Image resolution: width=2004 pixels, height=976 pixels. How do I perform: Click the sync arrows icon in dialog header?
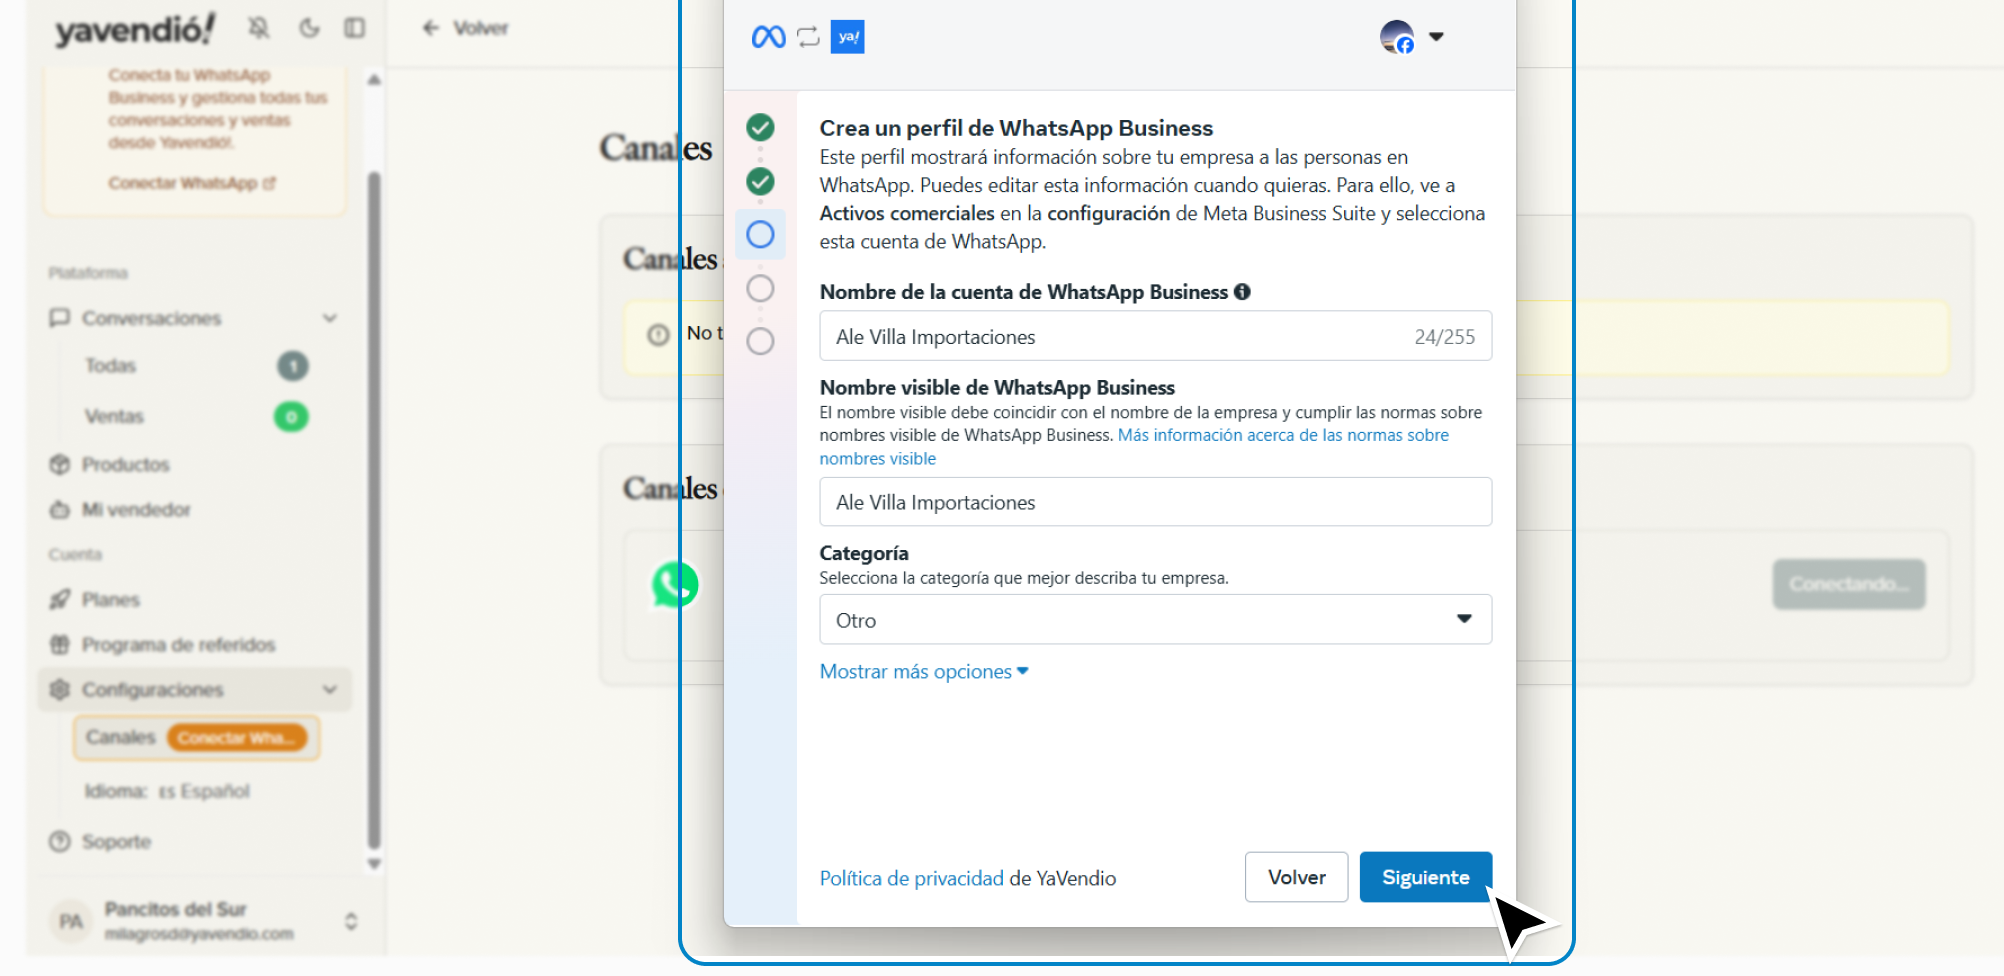pos(808,37)
